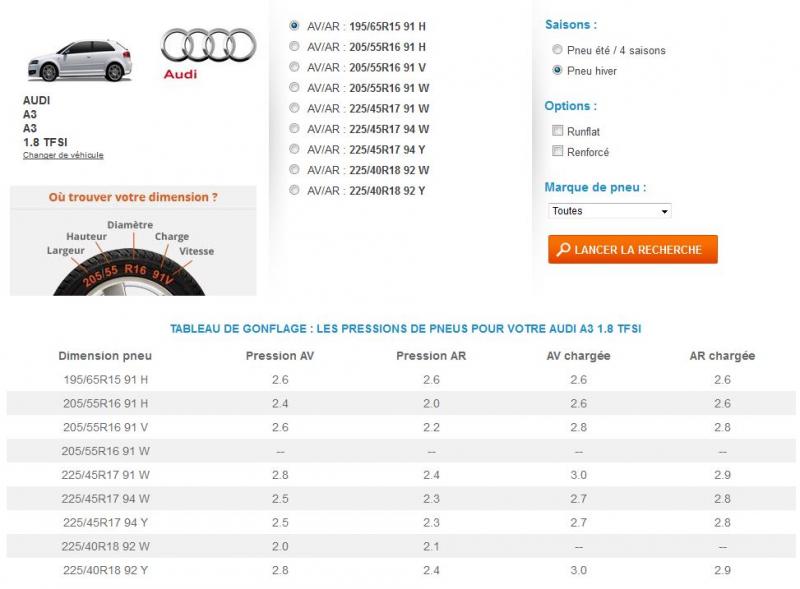Click the 205/55R16 91 H table row label
This screenshot has height=589, width=800.
point(106,403)
